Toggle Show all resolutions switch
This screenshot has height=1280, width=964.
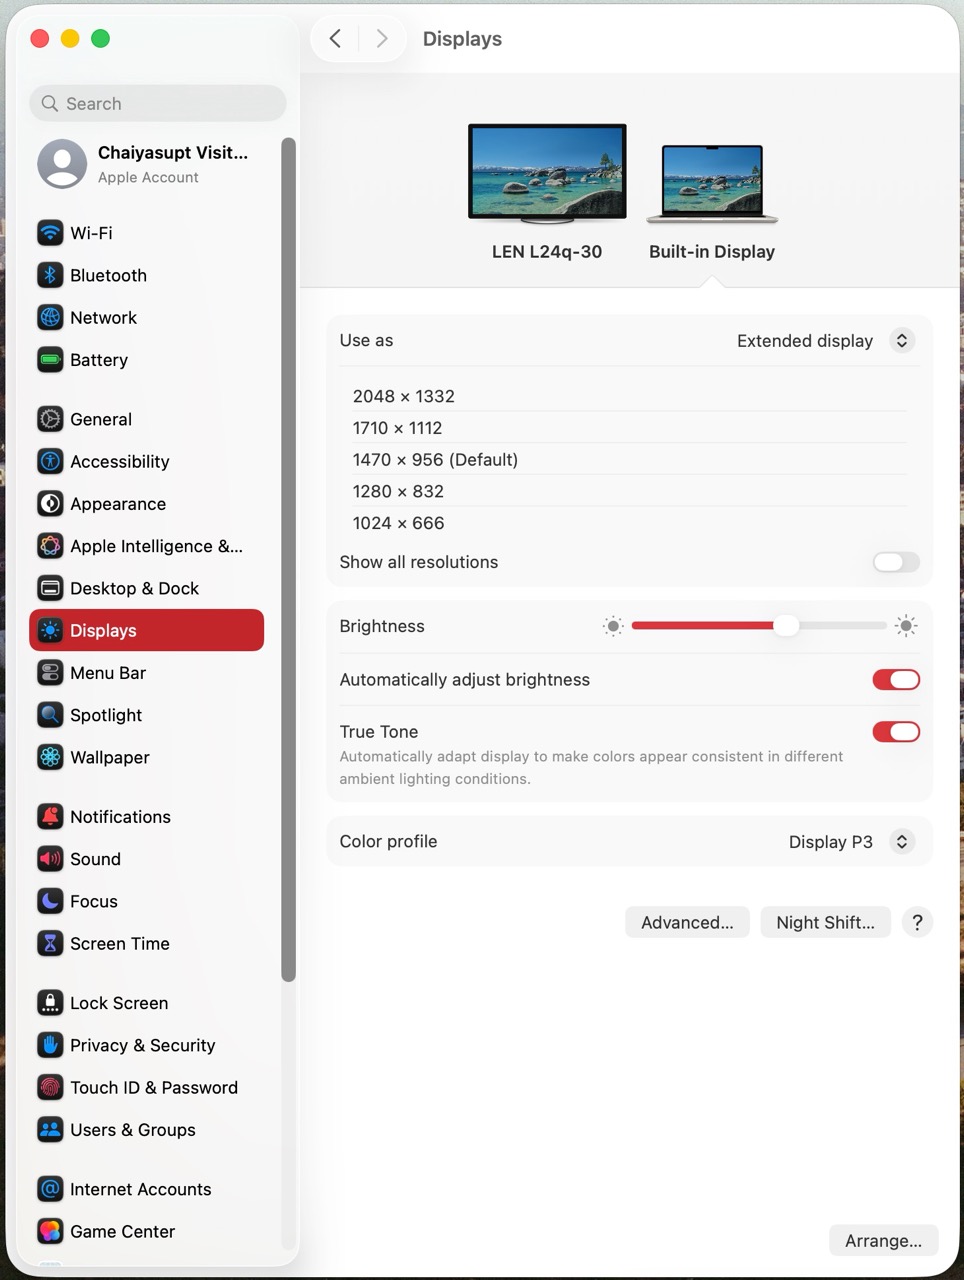pyautogui.click(x=896, y=562)
